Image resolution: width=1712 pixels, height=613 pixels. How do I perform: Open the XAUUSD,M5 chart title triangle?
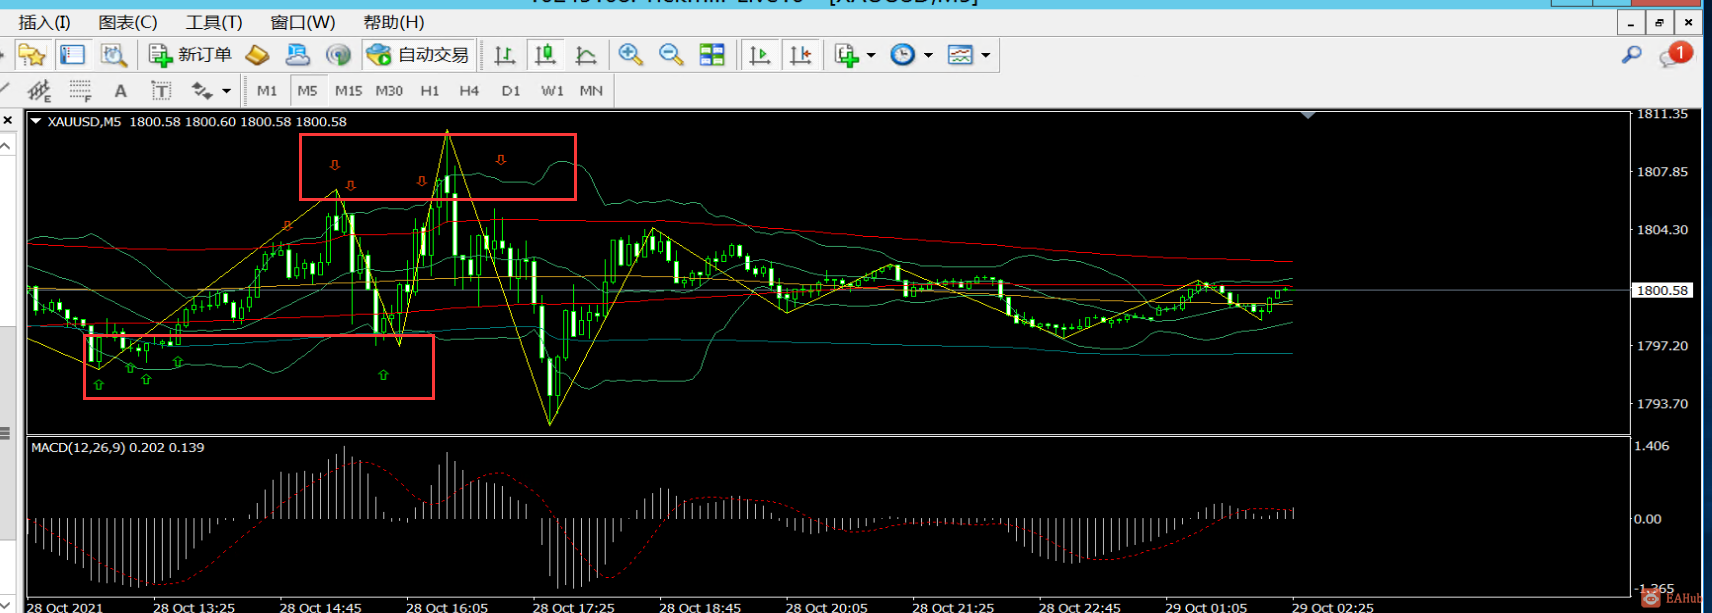click(x=36, y=121)
